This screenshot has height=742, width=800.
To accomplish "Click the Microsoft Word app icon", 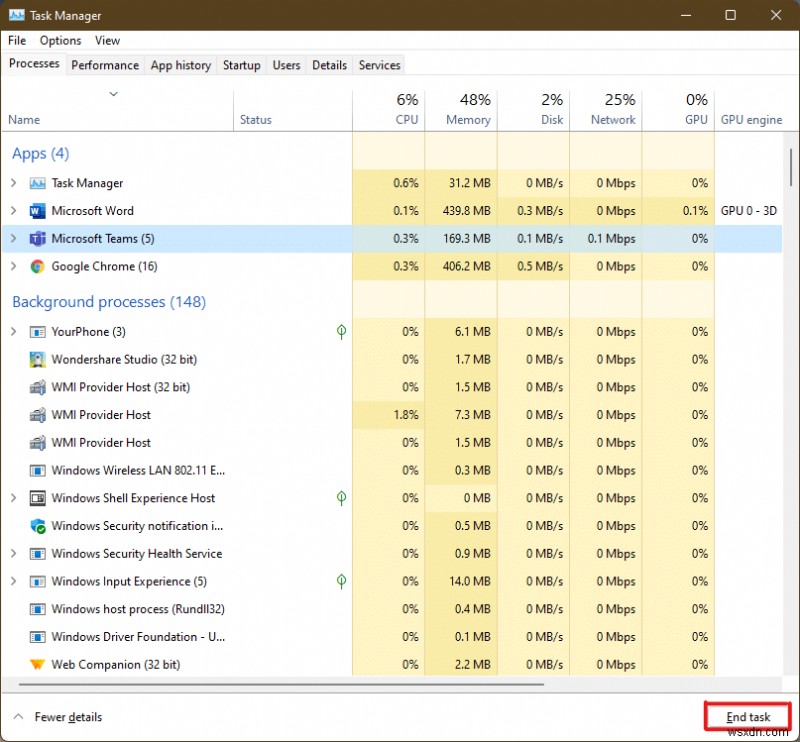I will pyautogui.click(x=38, y=211).
